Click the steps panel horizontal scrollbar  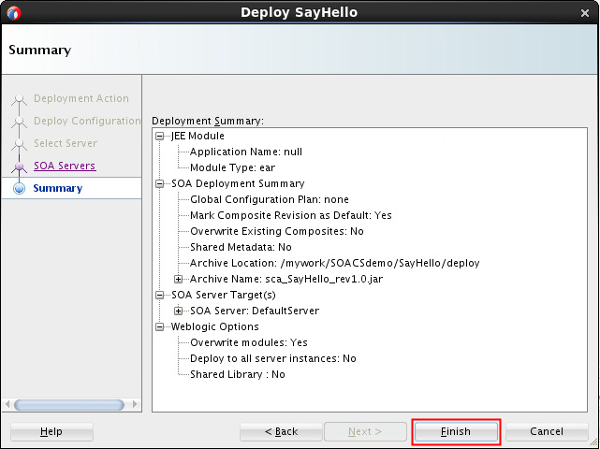[68, 404]
